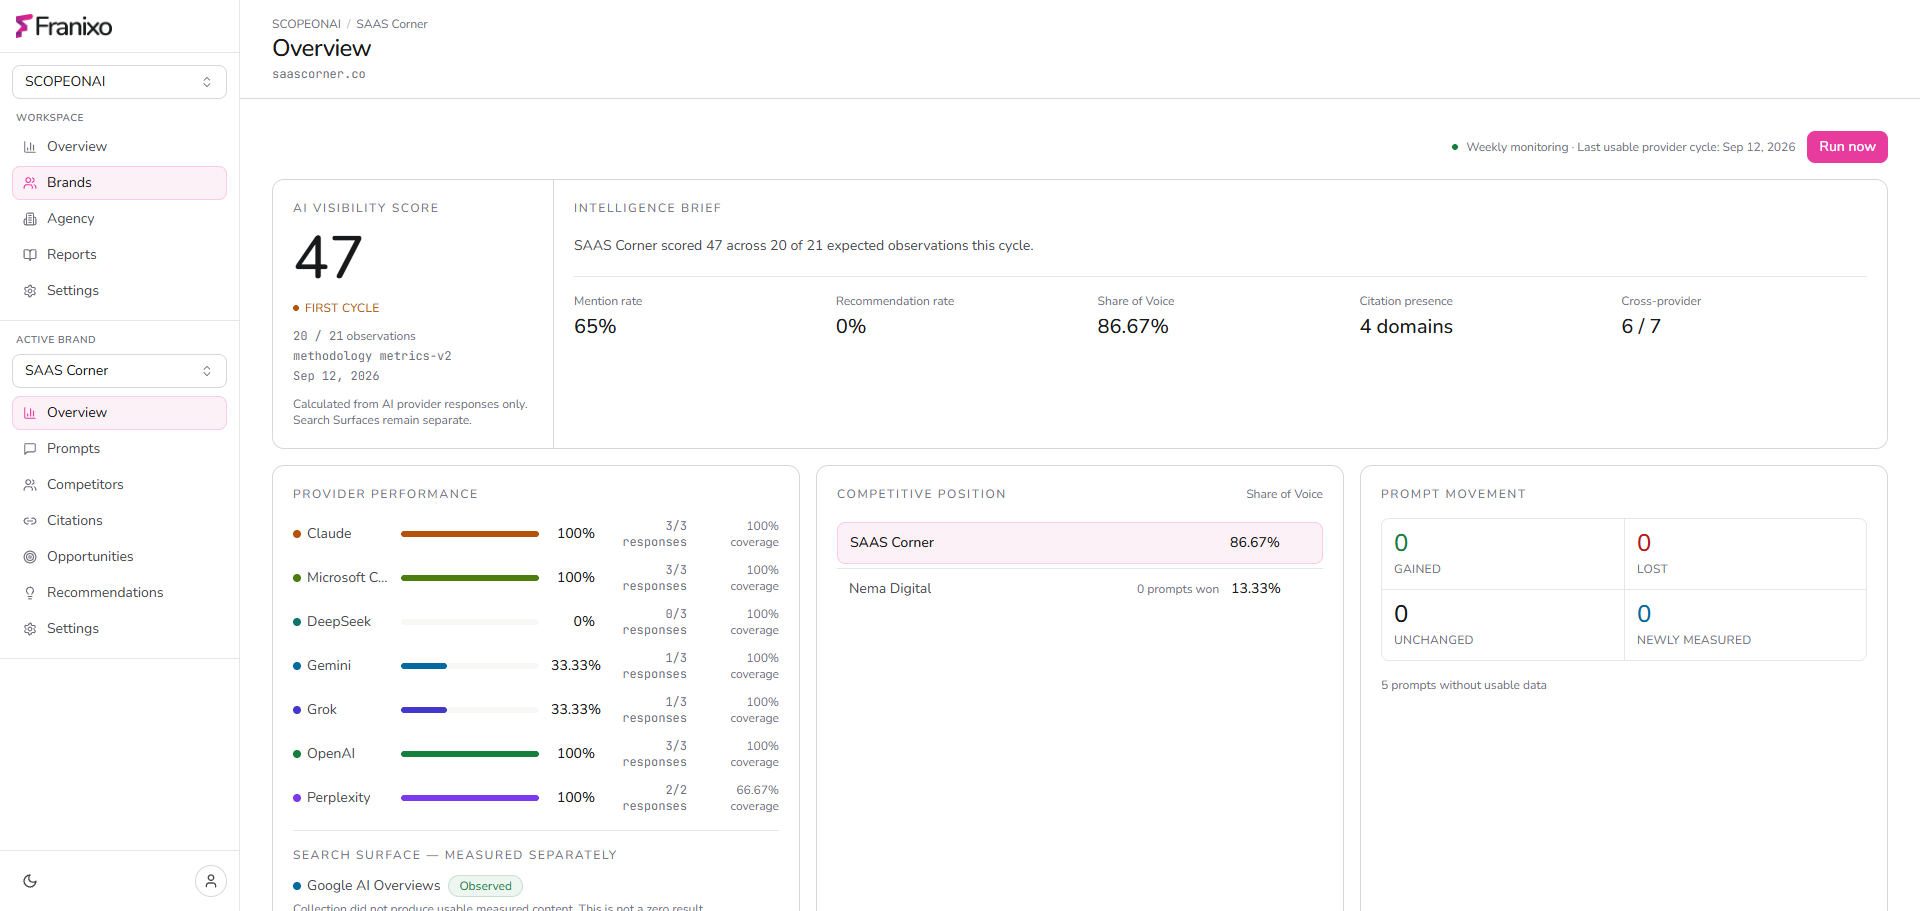Screen dimensions: 1920x911
Task: Click the workspace Overview chart icon
Action: coord(30,147)
